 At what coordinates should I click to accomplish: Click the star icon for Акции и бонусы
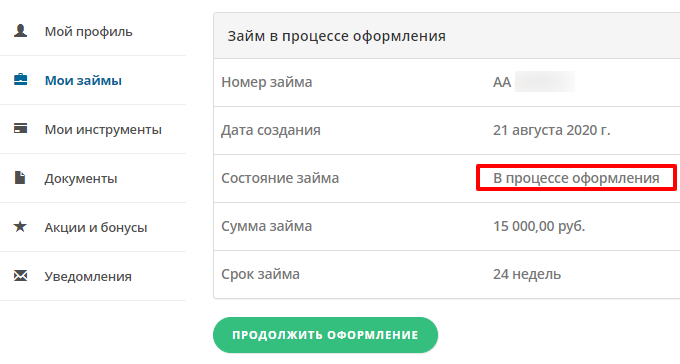coord(20,226)
